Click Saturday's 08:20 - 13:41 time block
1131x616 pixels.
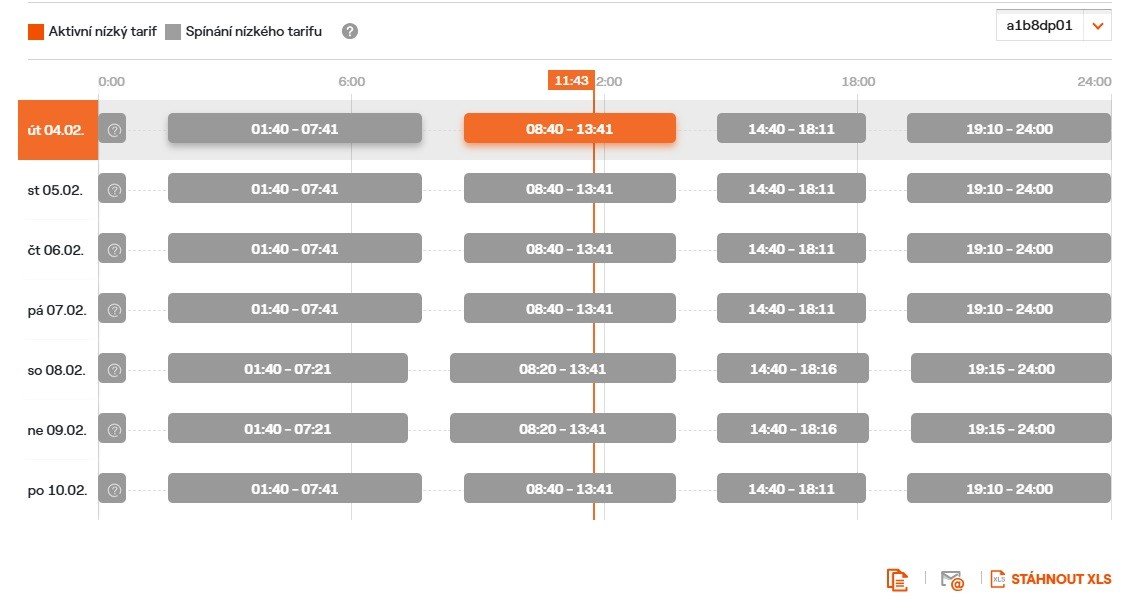tap(562, 369)
